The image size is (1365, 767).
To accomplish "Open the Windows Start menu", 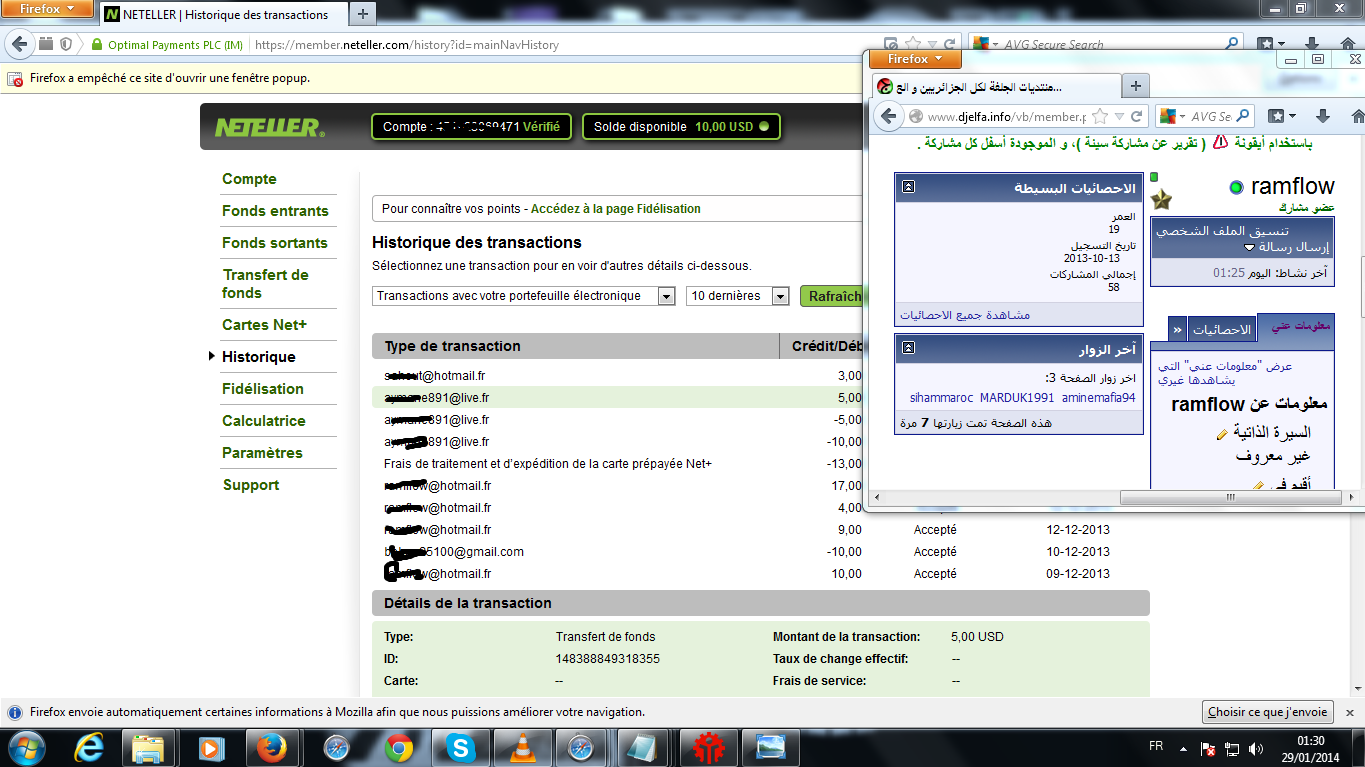I will pyautogui.click(x=27, y=747).
